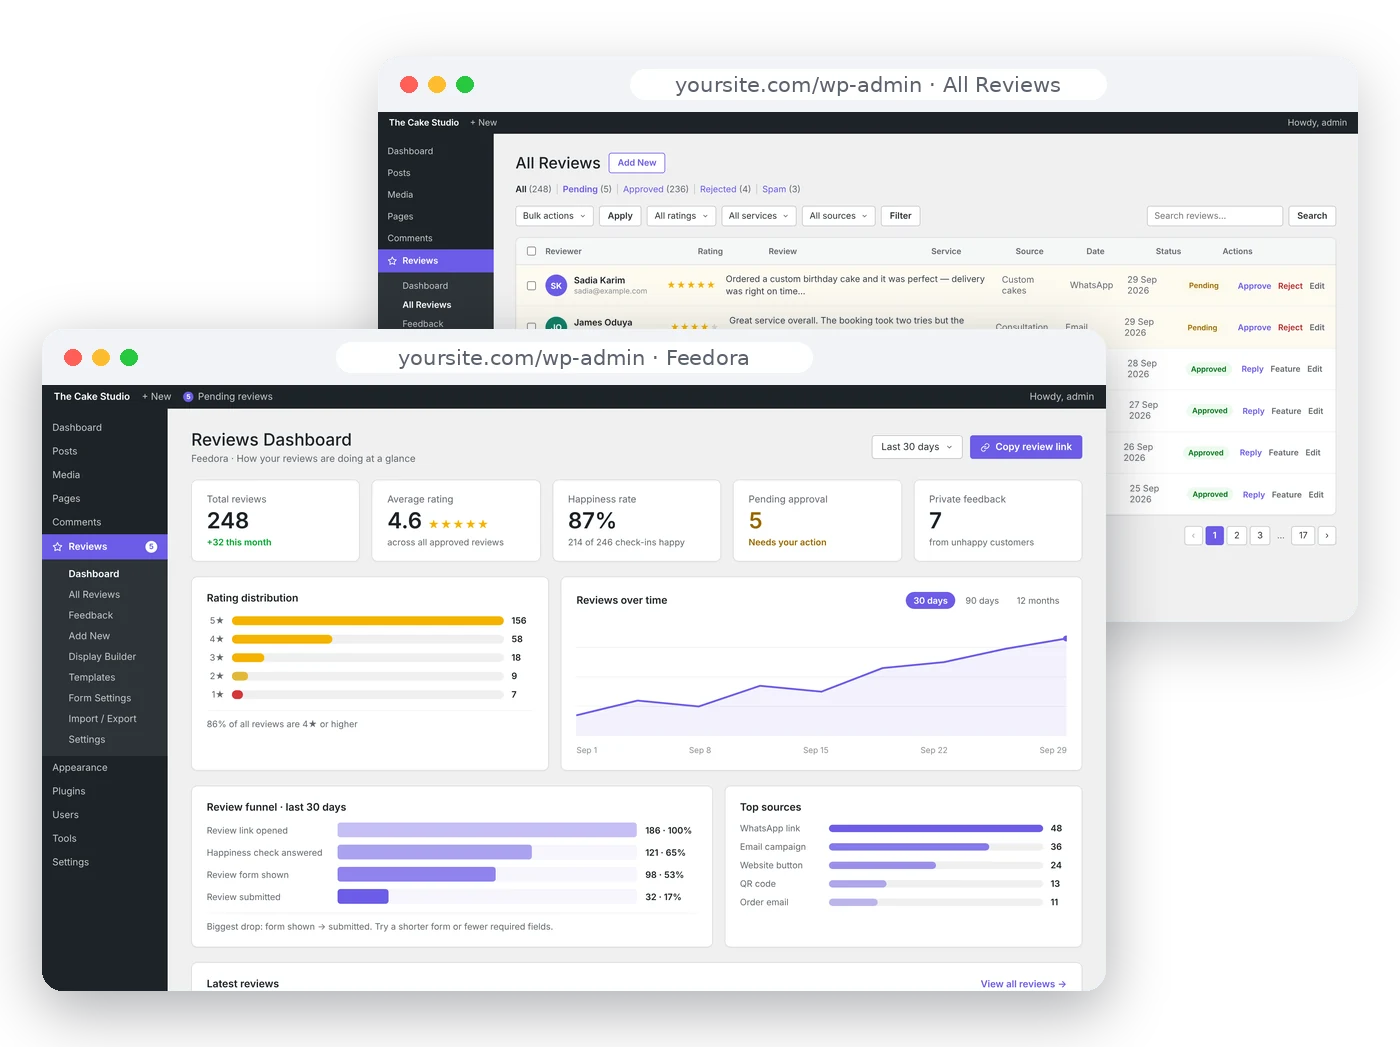Select the 12 months chart tab
Viewport: 1400px width, 1047px height.
[1038, 601]
